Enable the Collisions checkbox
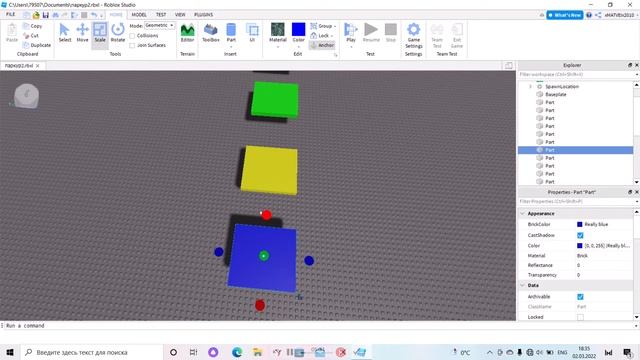Image resolution: width=640 pixels, height=360 pixels. click(132, 36)
